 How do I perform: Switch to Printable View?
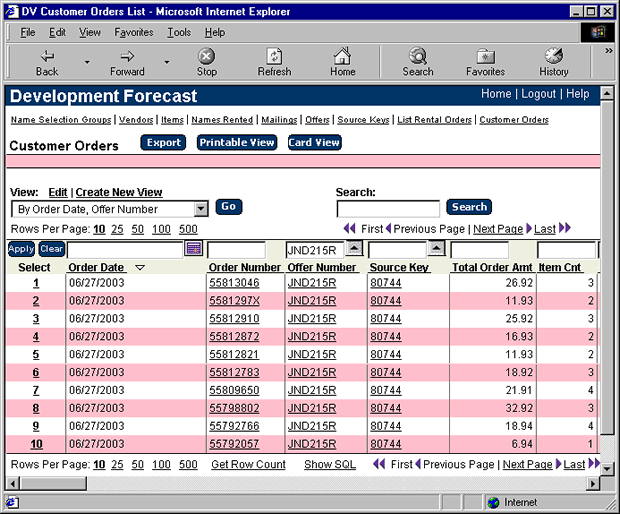click(x=237, y=143)
